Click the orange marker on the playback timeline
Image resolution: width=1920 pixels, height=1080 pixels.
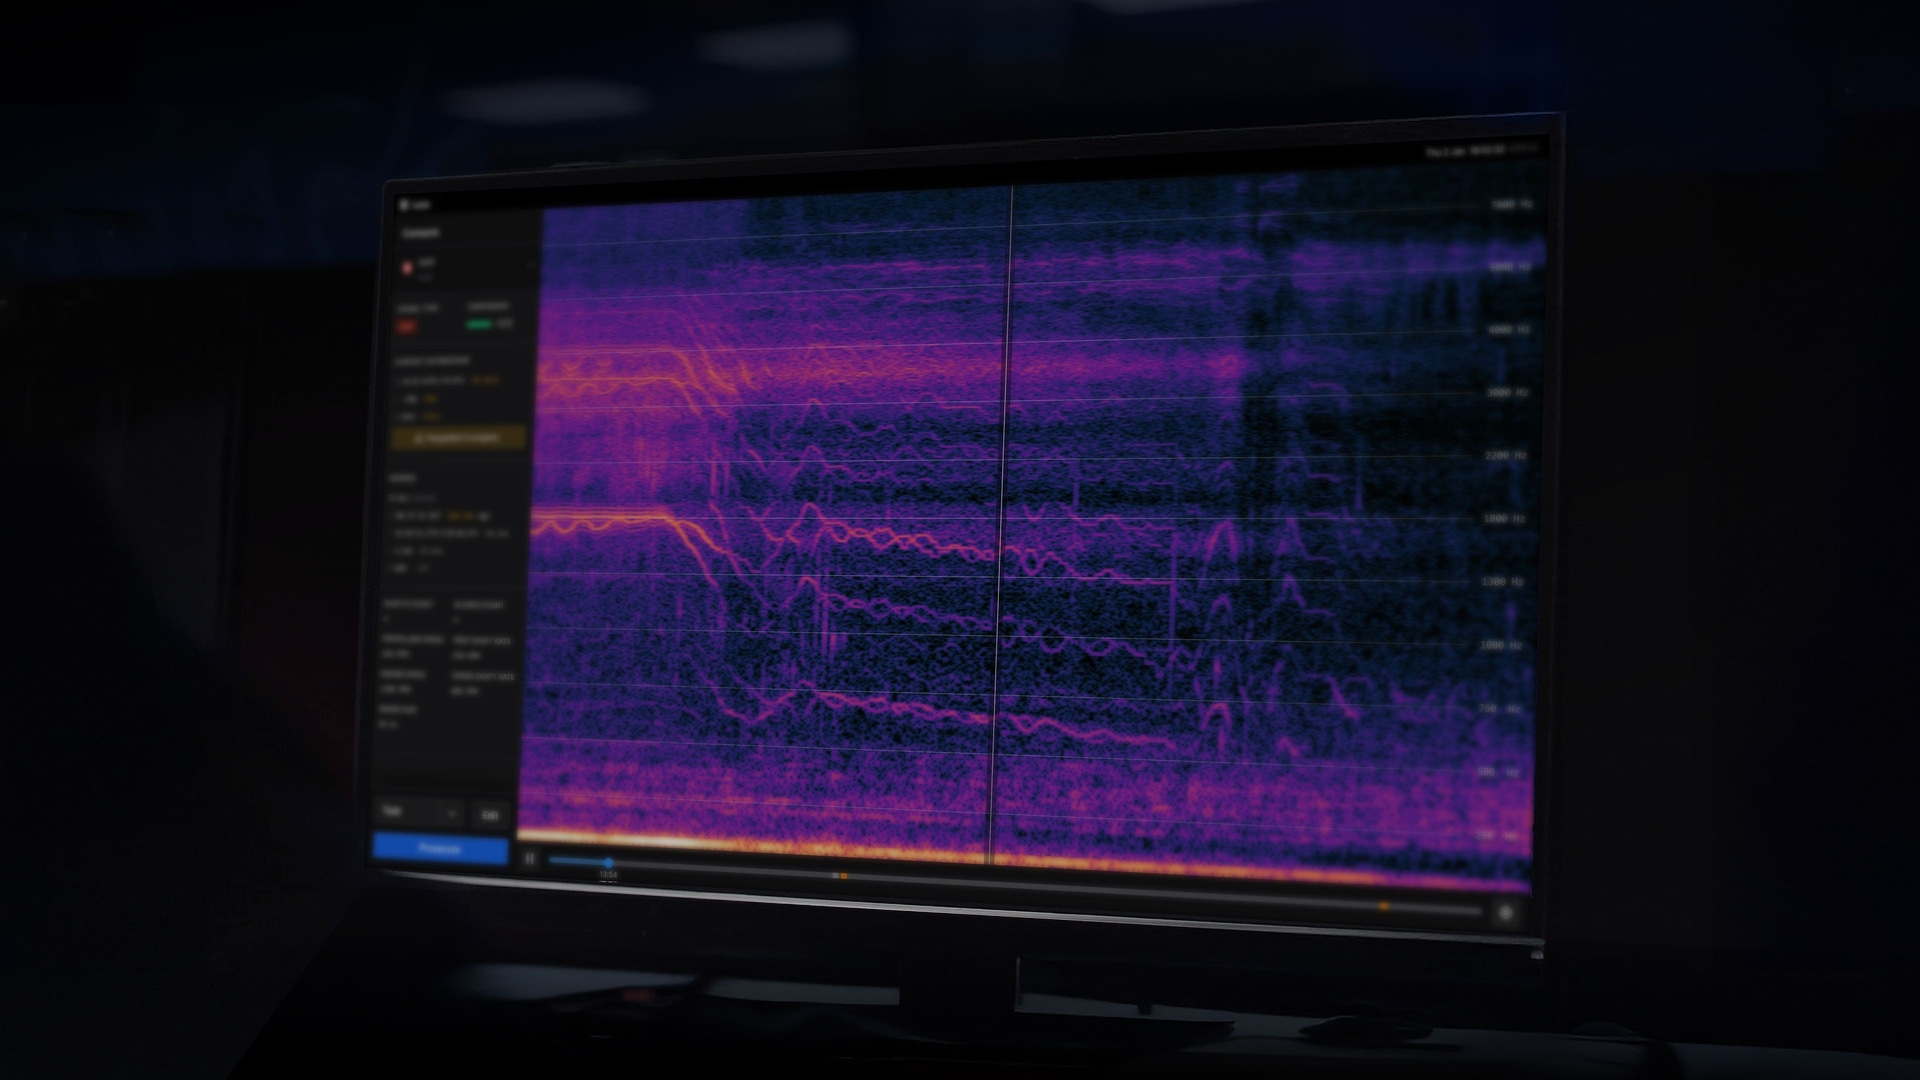[843, 876]
